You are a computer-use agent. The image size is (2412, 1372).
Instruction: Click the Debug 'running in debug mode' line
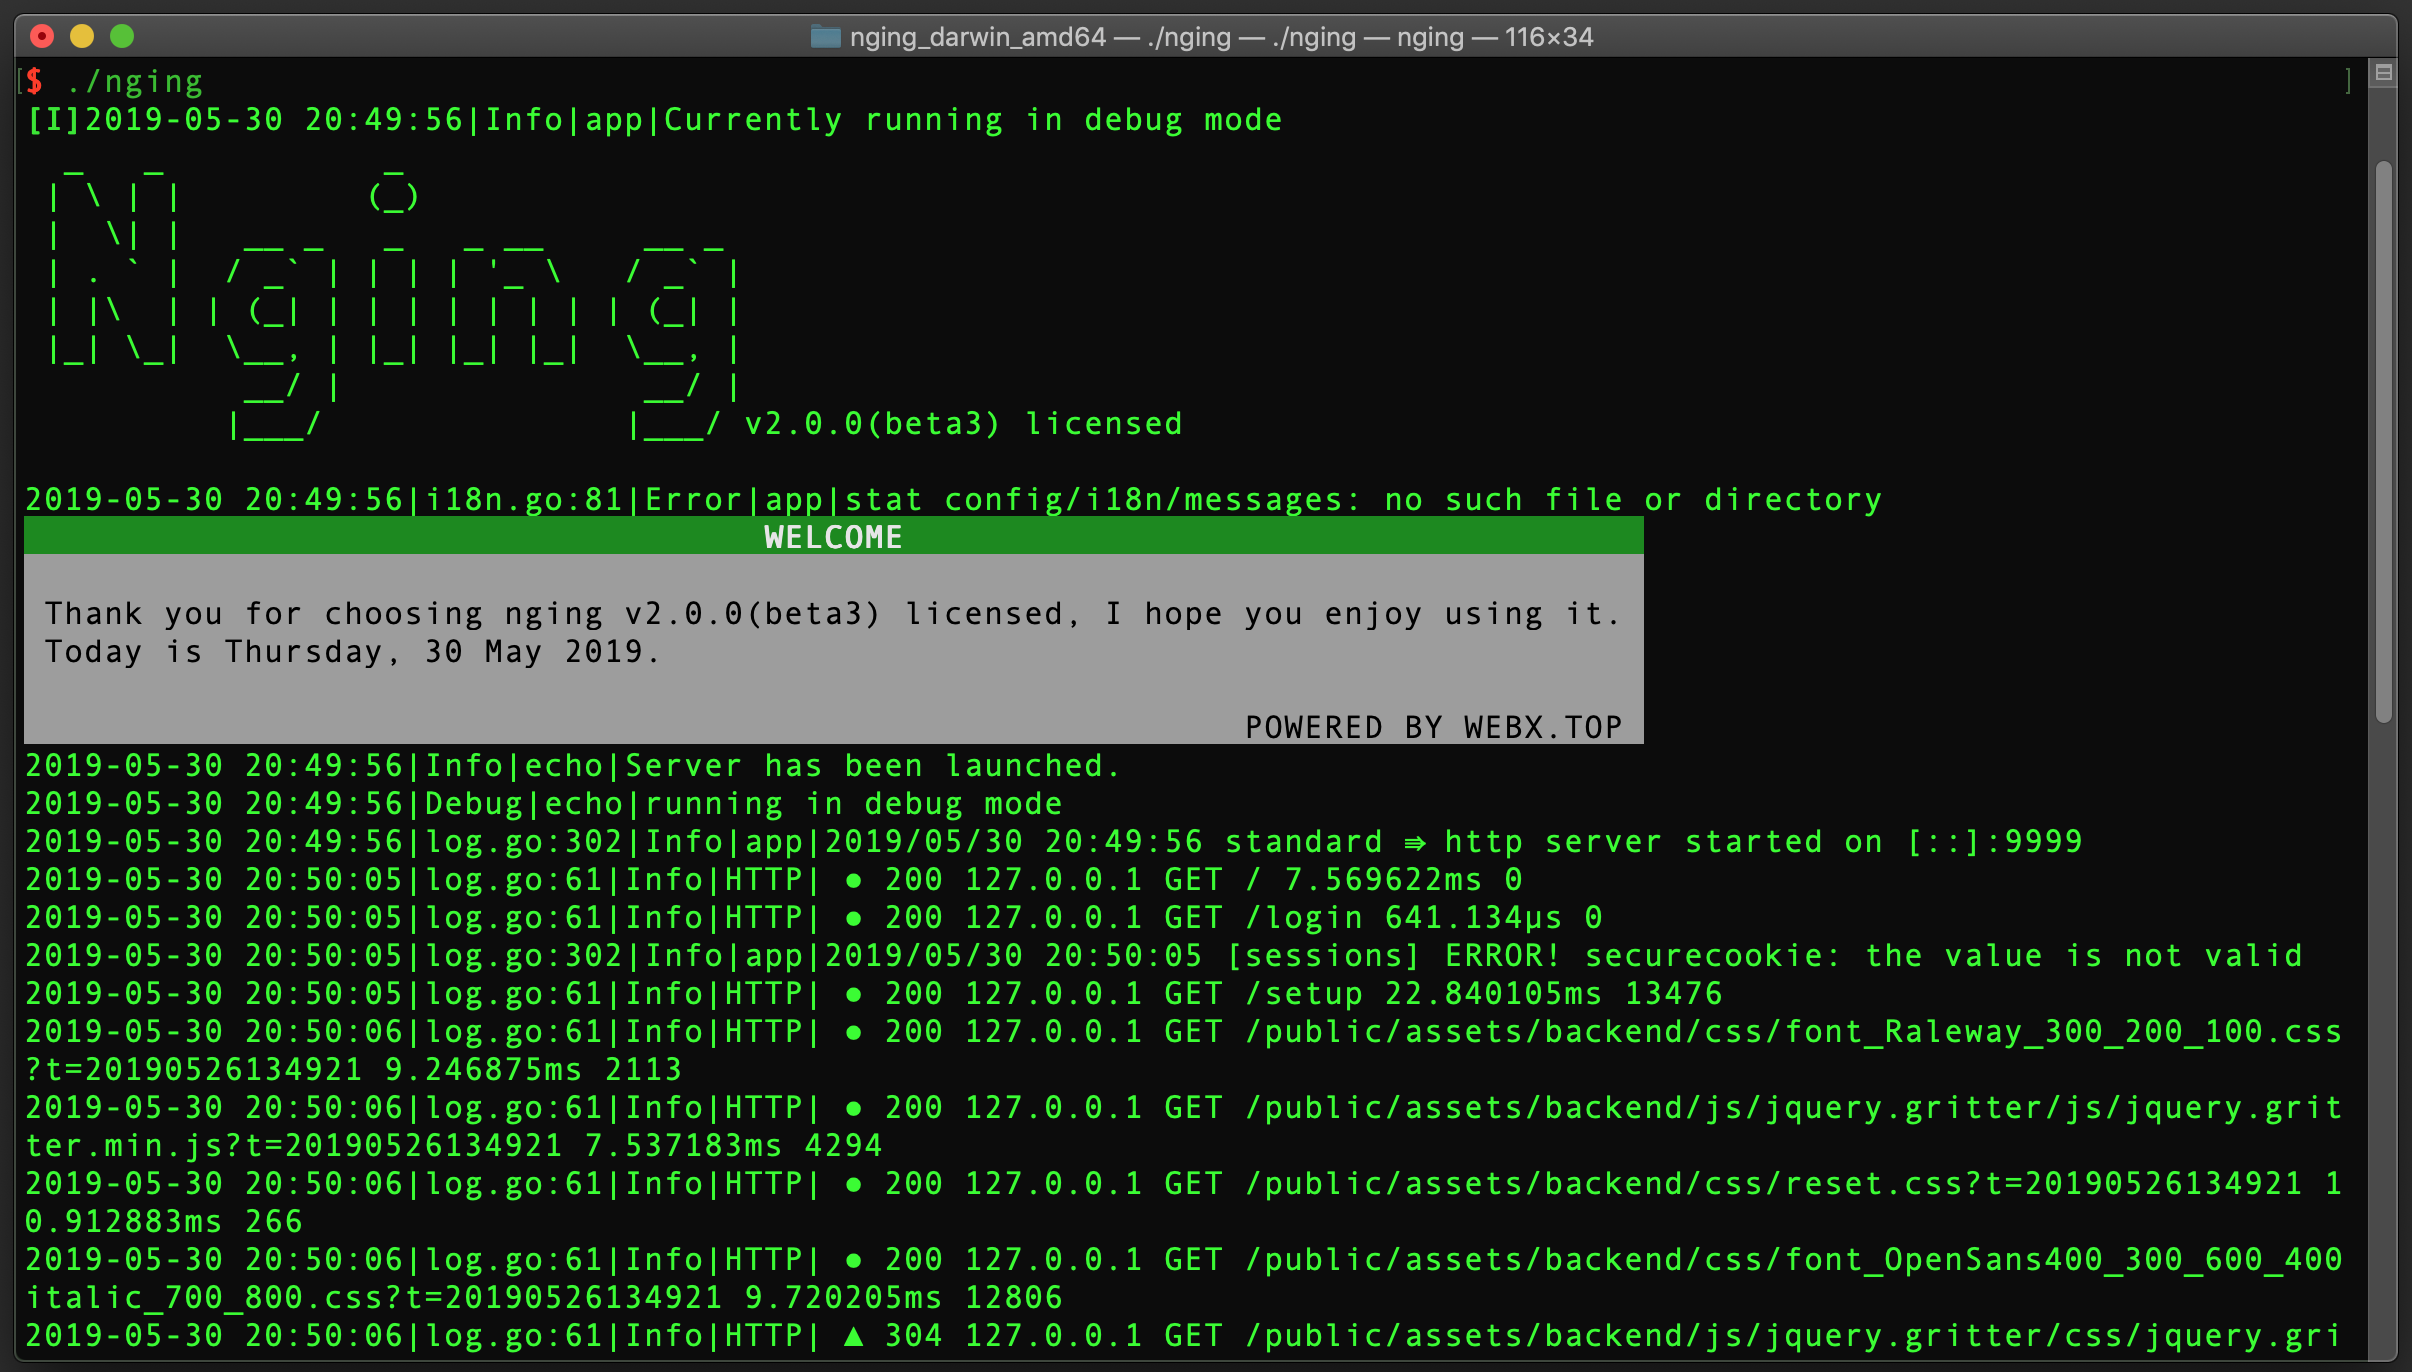[x=544, y=803]
